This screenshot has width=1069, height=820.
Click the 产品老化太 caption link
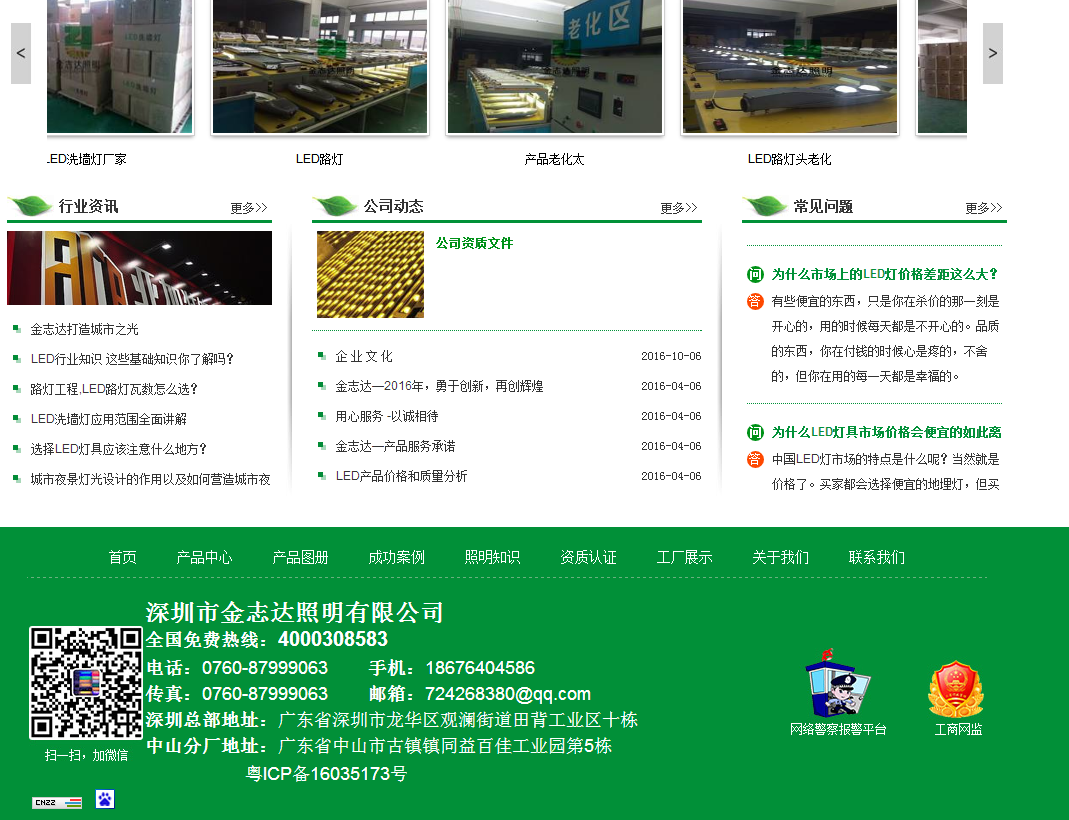click(x=554, y=160)
